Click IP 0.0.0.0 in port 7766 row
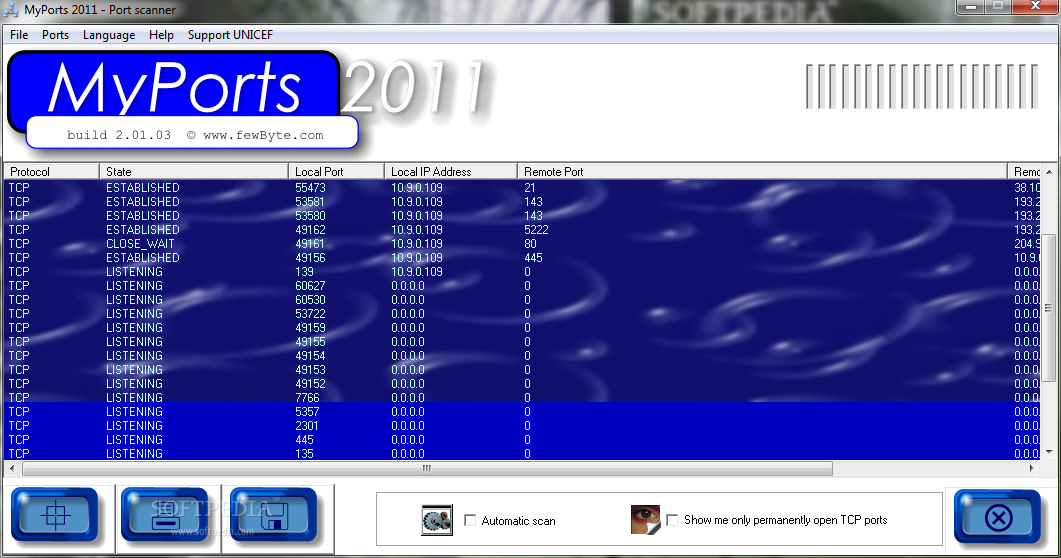The width and height of the screenshot is (1061, 558). click(408, 397)
